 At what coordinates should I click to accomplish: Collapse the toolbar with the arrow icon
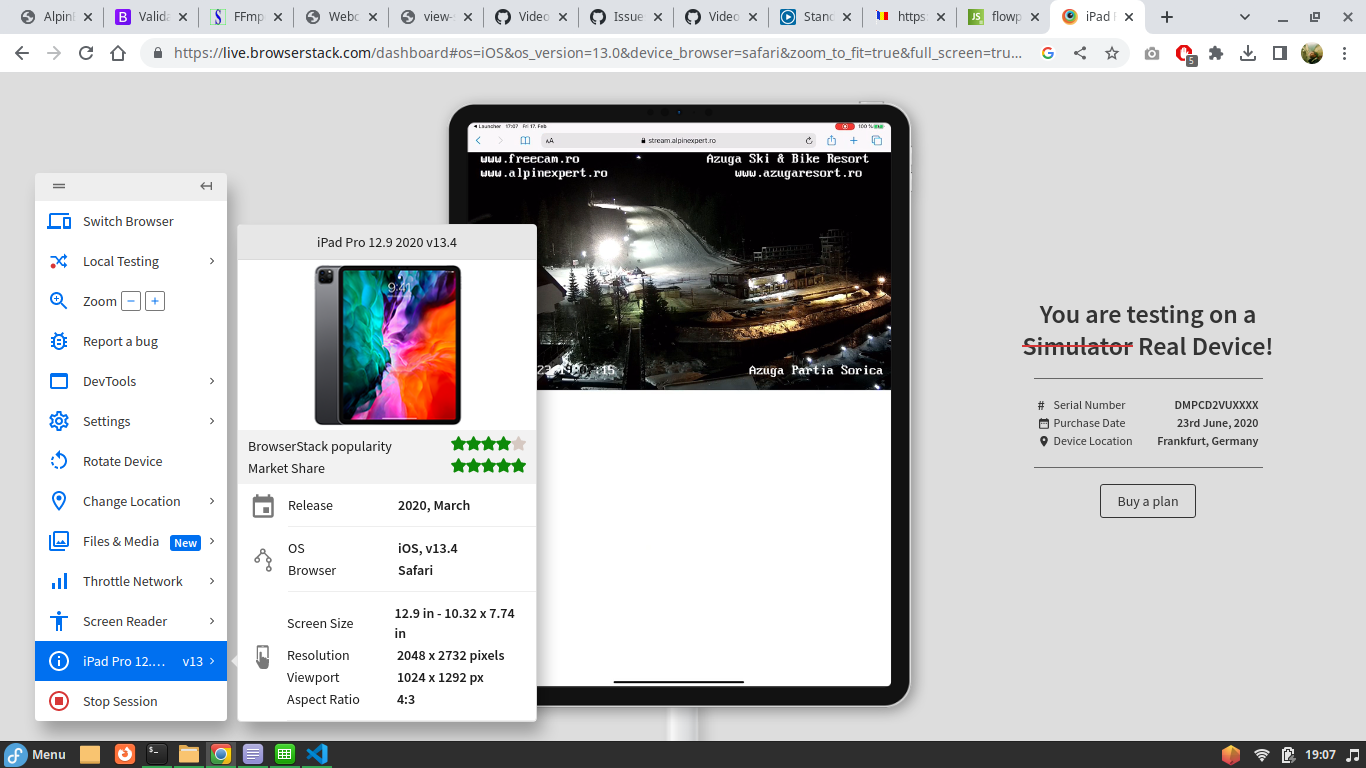coord(206,186)
